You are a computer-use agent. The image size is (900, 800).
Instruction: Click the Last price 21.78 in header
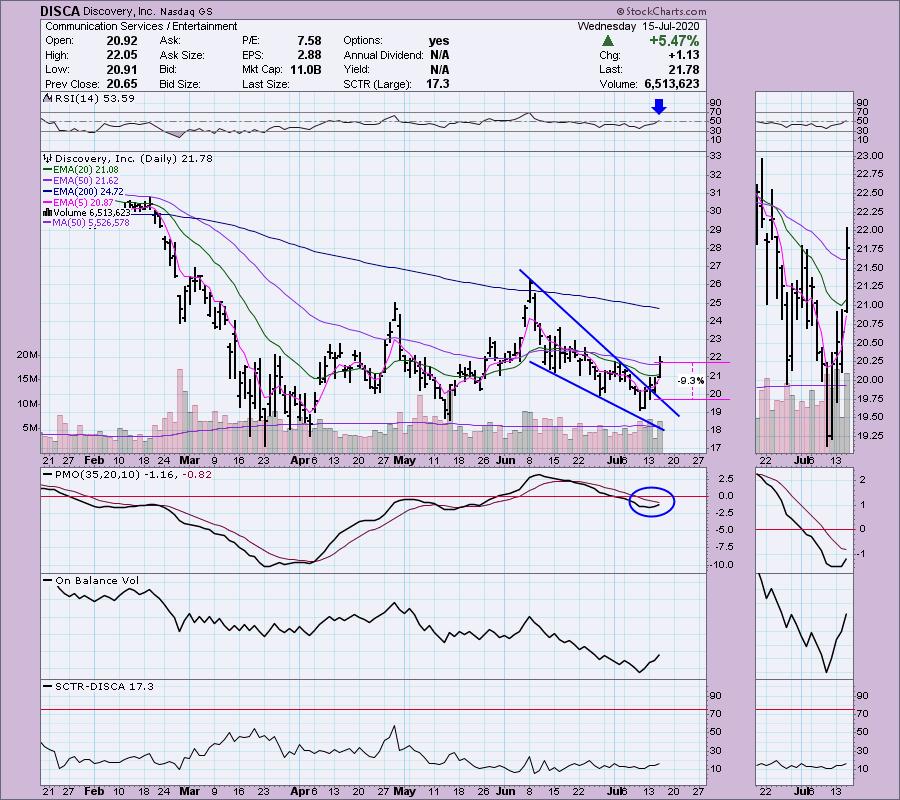(684, 69)
